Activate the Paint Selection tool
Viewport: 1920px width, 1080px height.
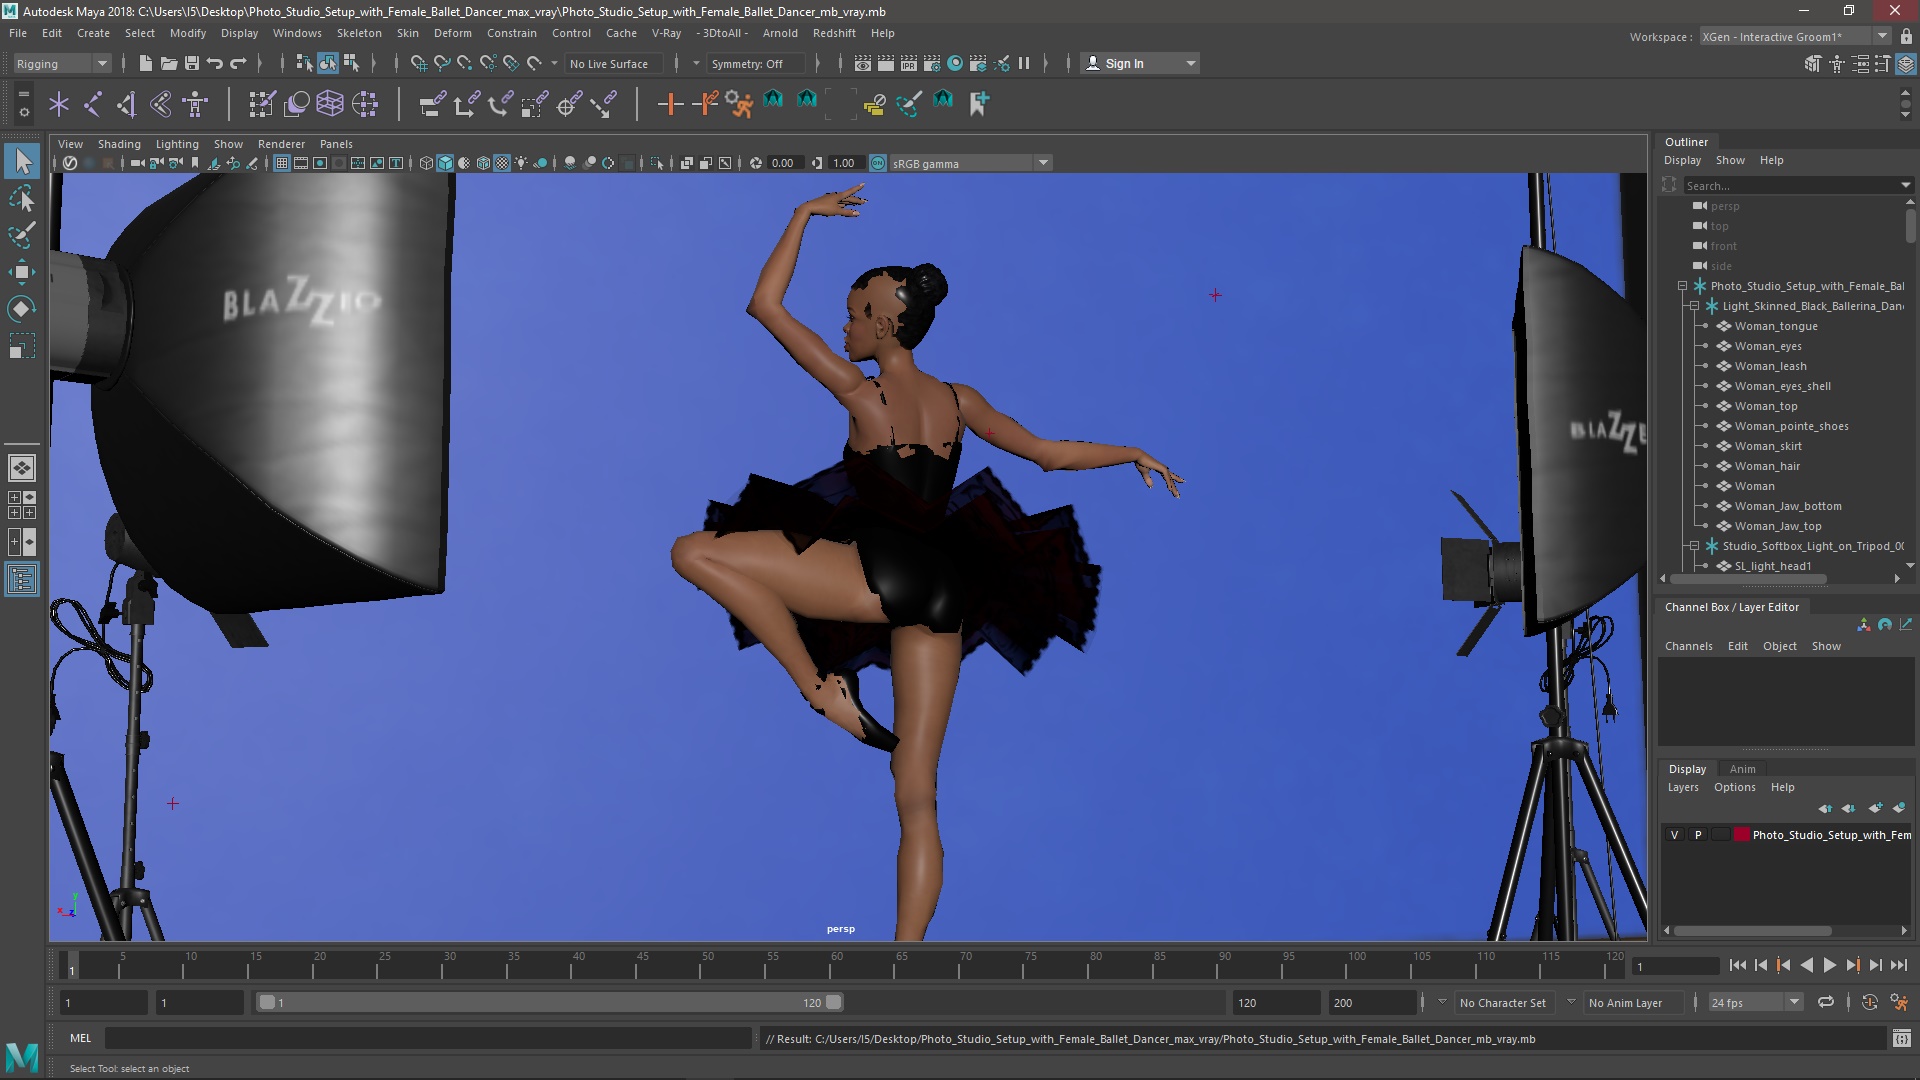point(22,235)
